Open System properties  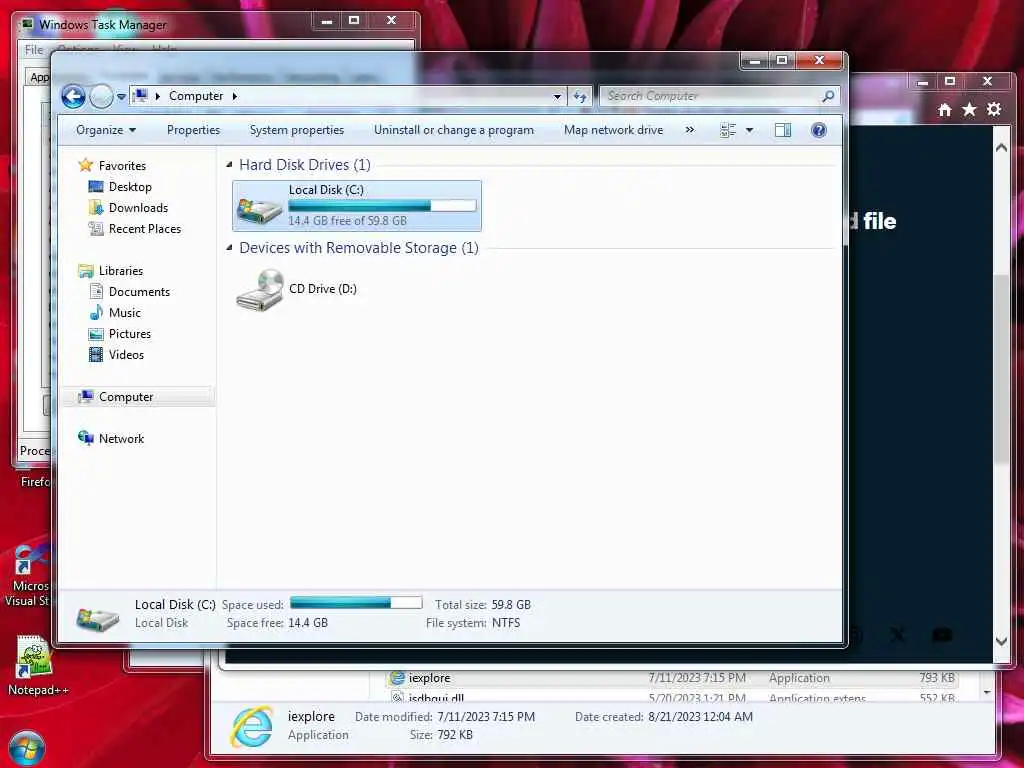(296, 130)
